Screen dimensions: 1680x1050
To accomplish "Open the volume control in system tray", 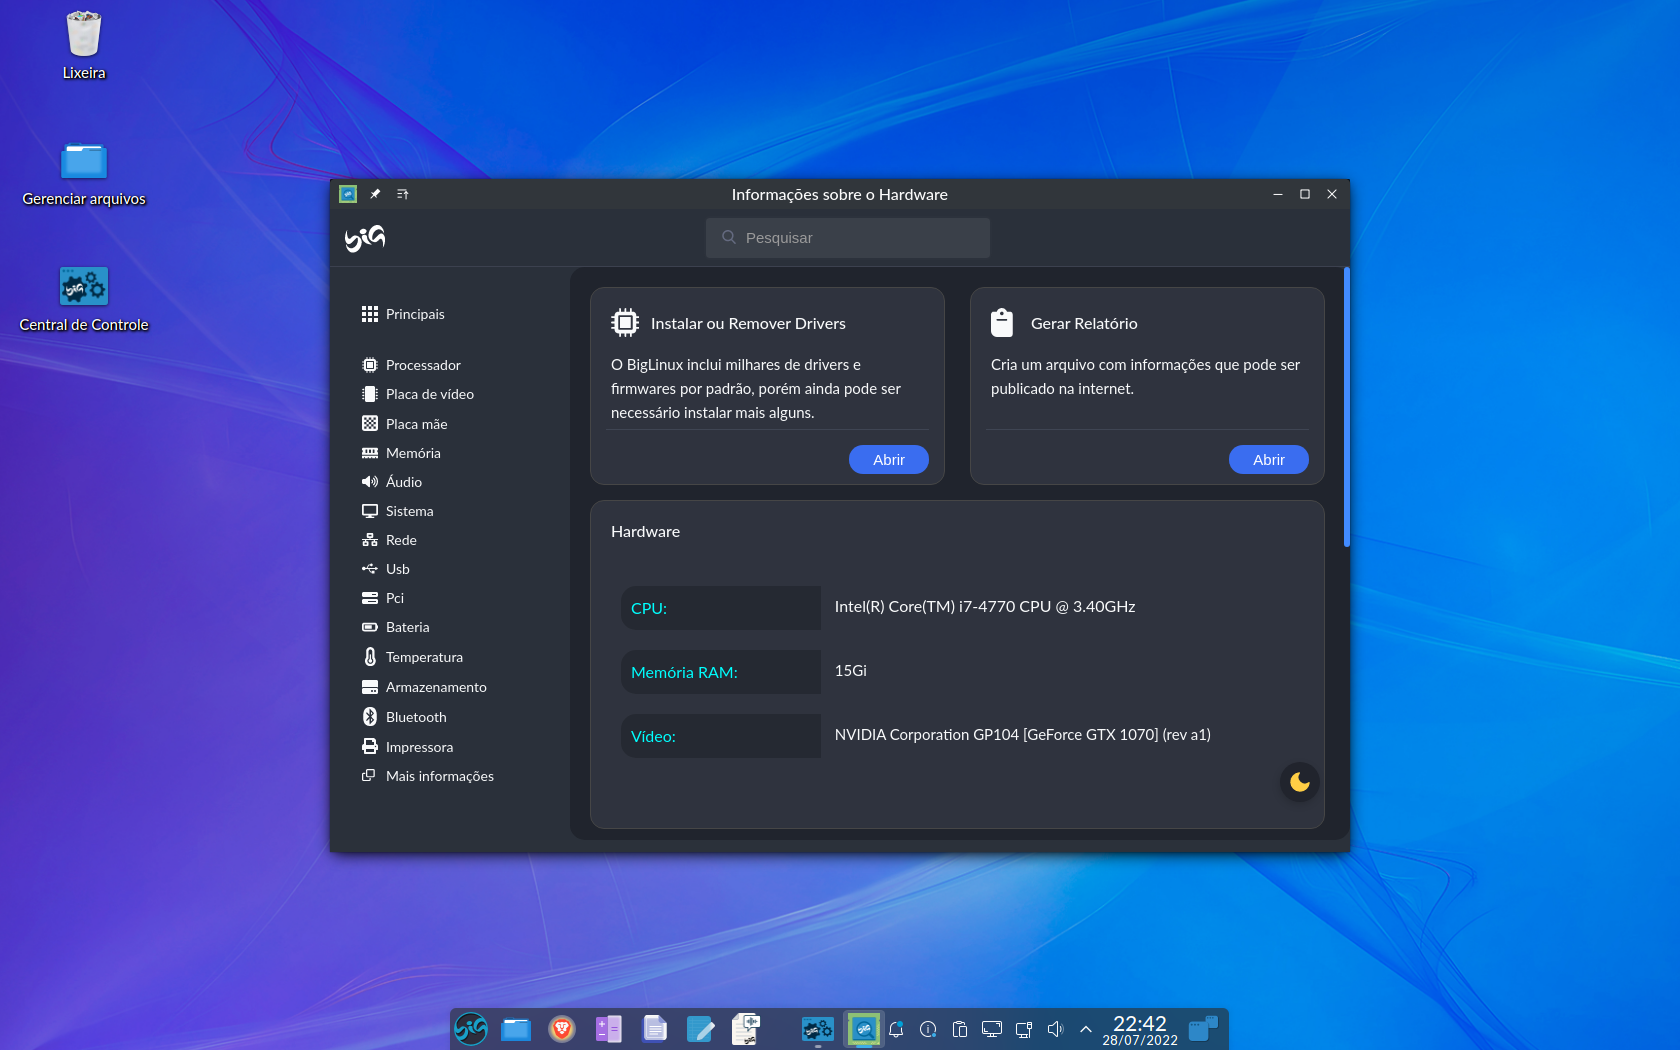I will 1055,1029.
